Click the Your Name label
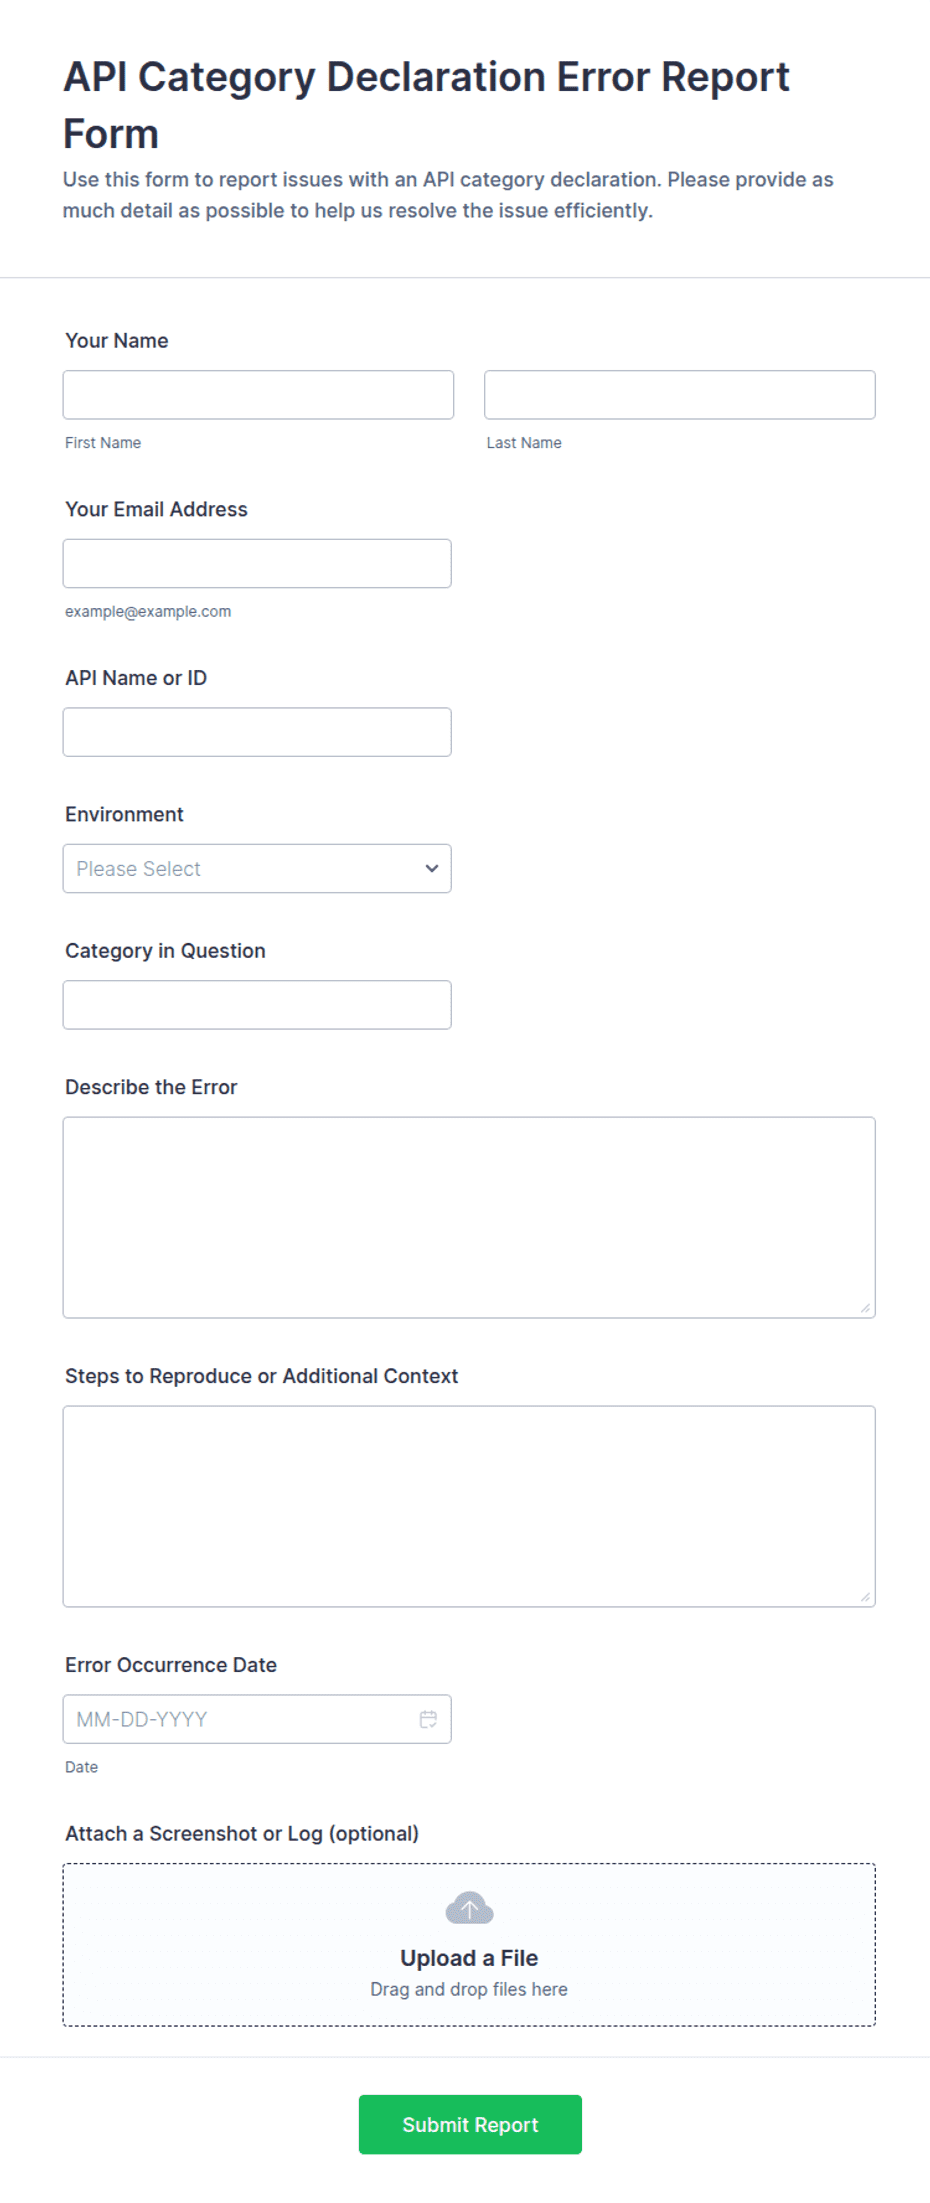Screen dimensions: 930x2203 (x=116, y=340)
